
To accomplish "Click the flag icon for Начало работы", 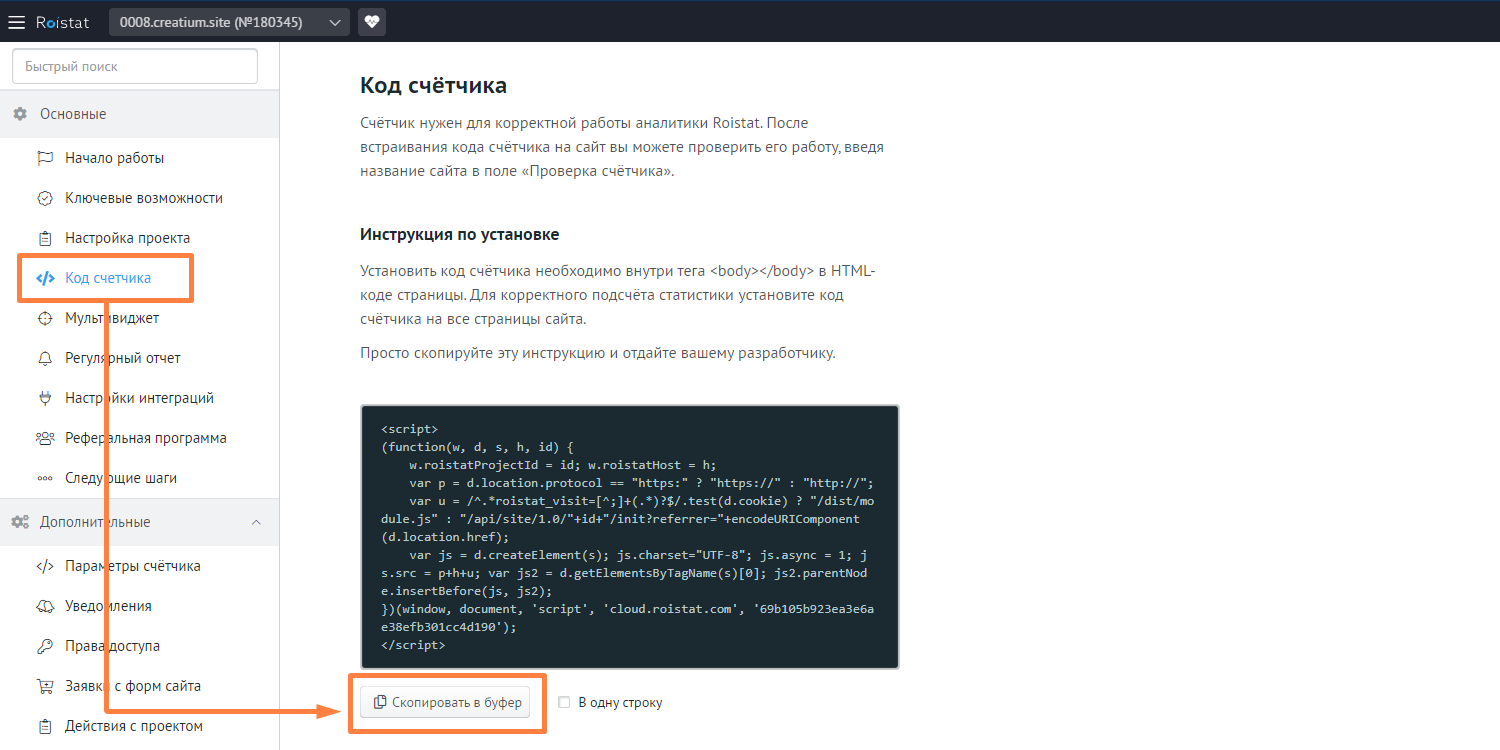I will 45,158.
